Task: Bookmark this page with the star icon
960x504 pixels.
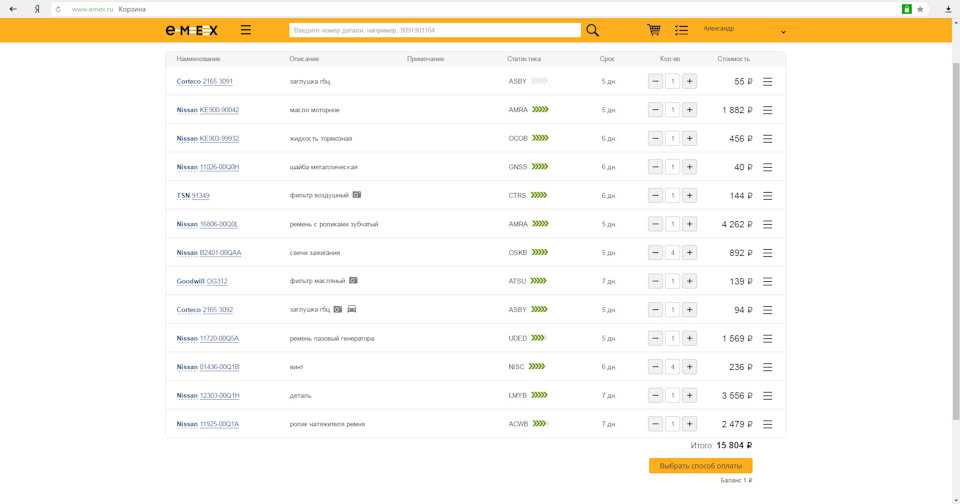Action: (920, 9)
